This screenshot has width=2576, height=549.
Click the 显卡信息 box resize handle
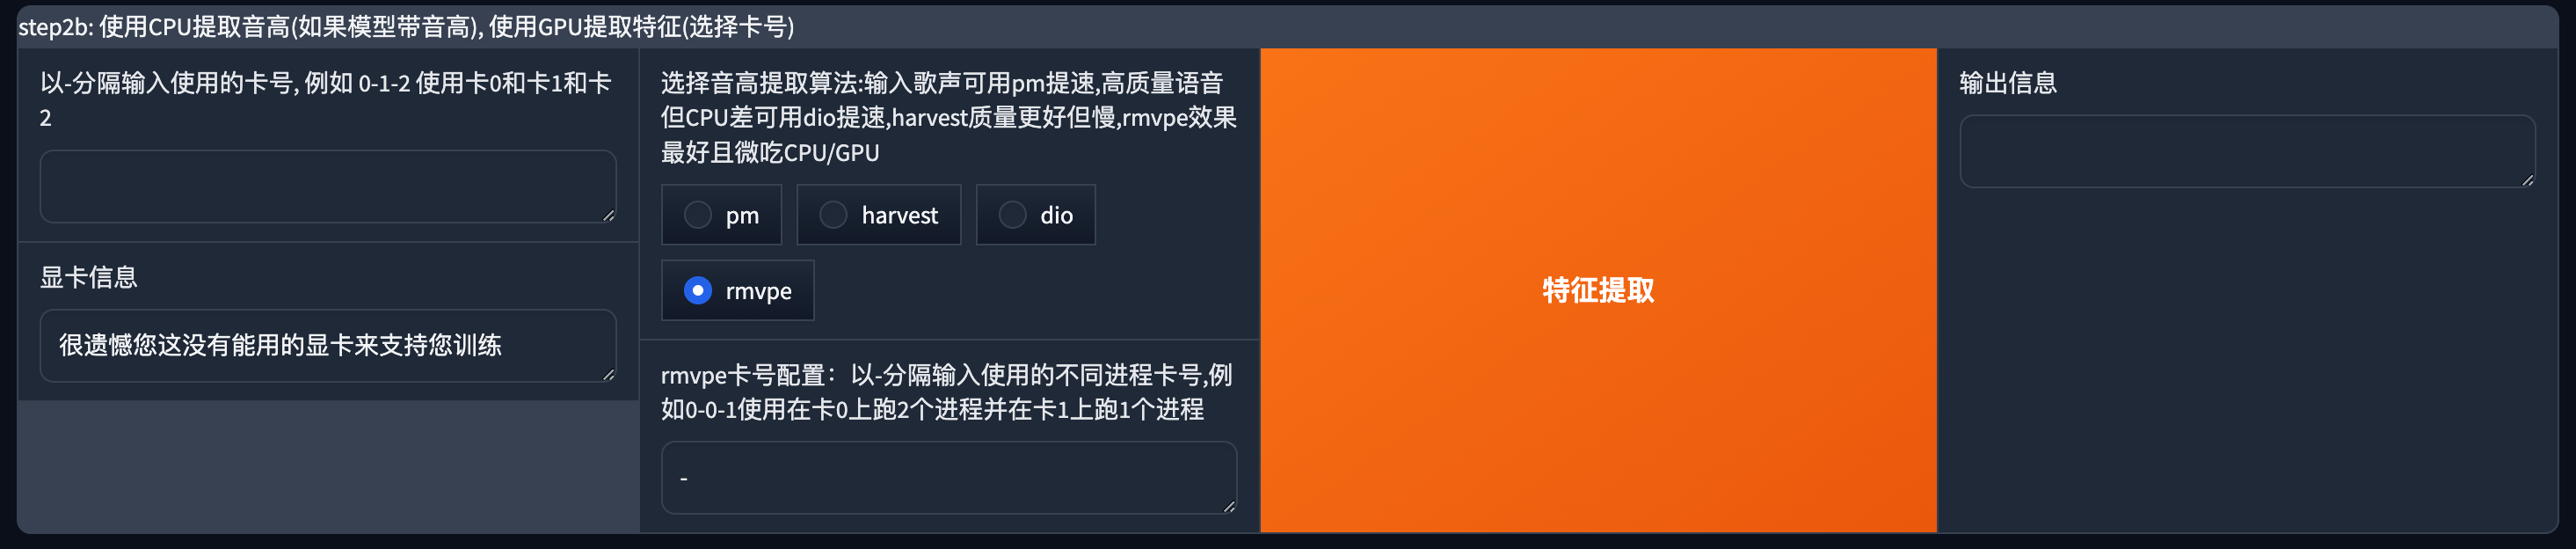(608, 374)
